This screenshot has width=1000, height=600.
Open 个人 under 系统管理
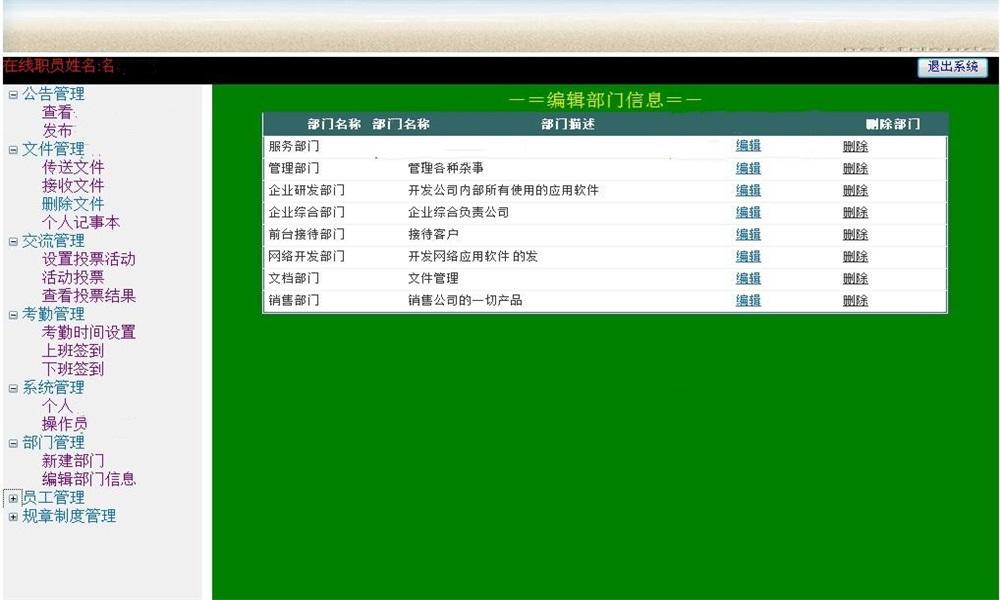[57, 406]
